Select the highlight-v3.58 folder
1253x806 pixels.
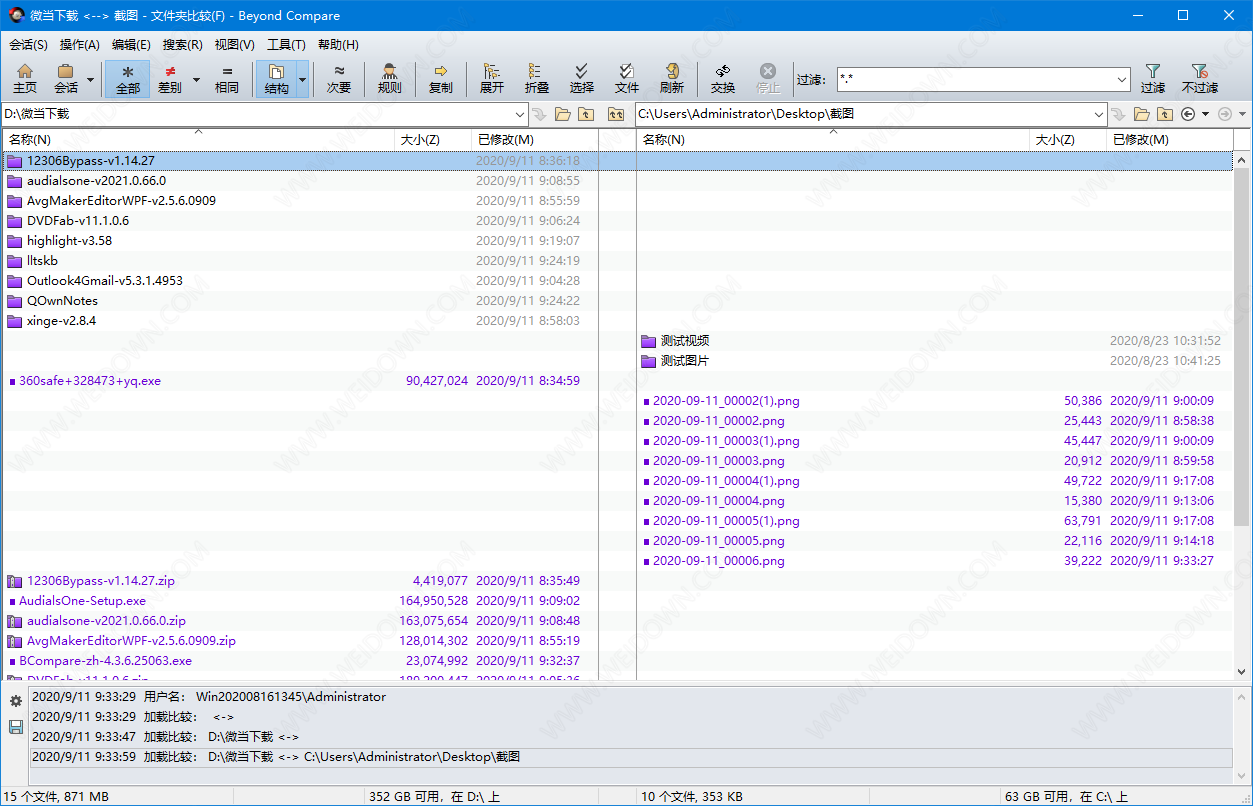click(x=69, y=241)
